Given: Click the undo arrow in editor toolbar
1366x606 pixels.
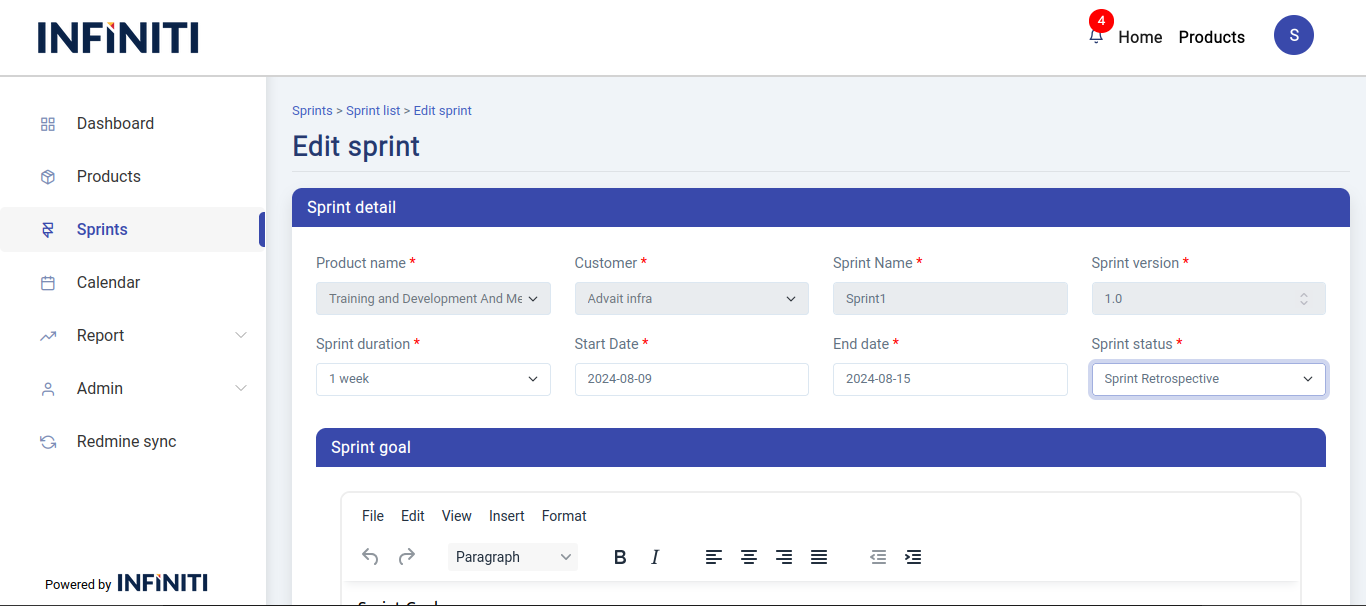Looking at the screenshot, I should click(370, 557).
